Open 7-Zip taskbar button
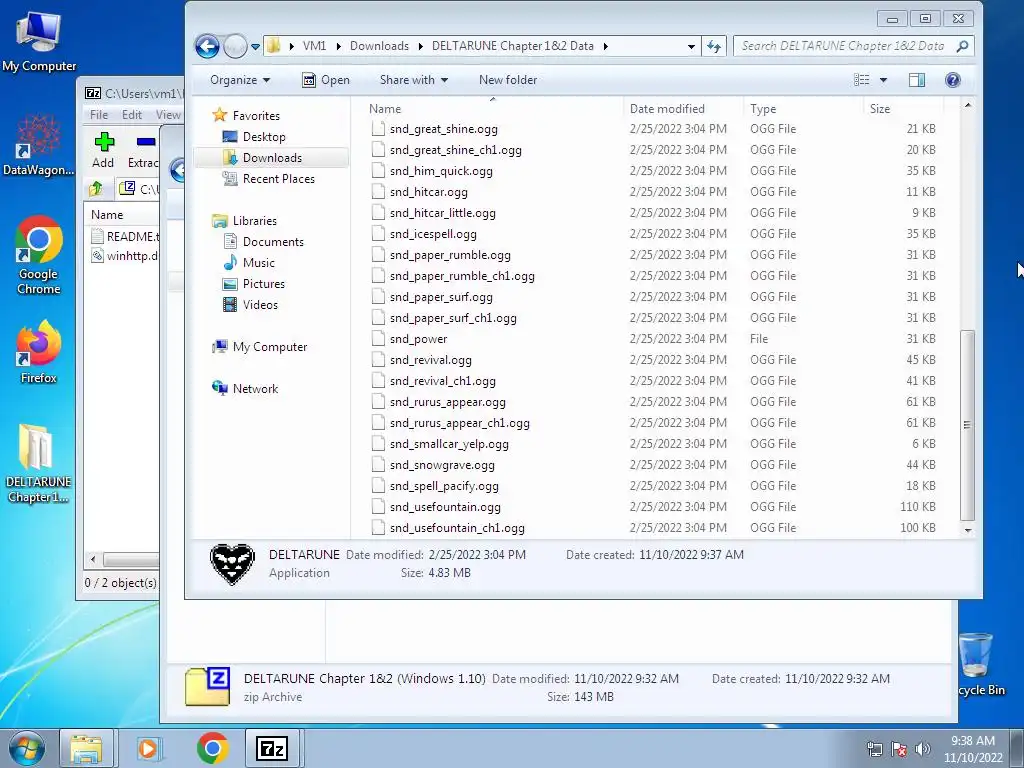 pos(272,748)
